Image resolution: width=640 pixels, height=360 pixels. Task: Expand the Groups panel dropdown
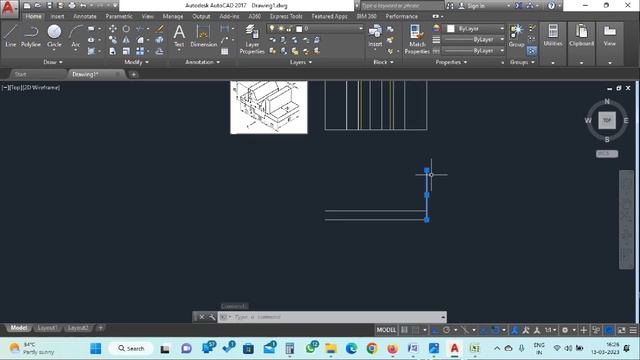(x=522, y=62)
